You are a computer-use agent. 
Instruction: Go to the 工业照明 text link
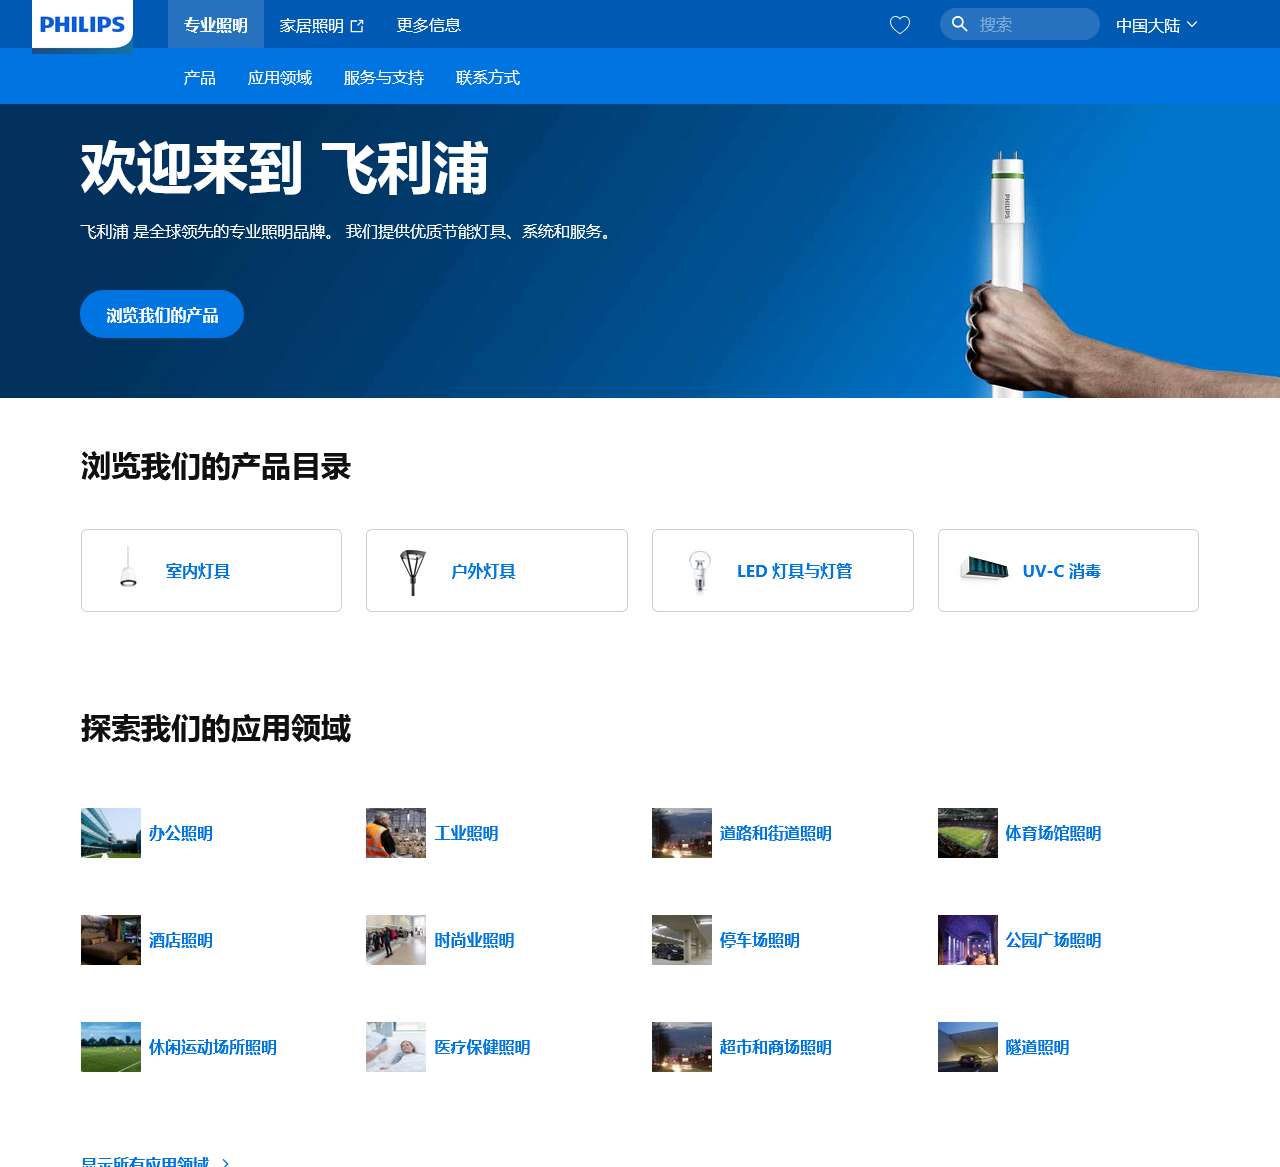[466, 833]
